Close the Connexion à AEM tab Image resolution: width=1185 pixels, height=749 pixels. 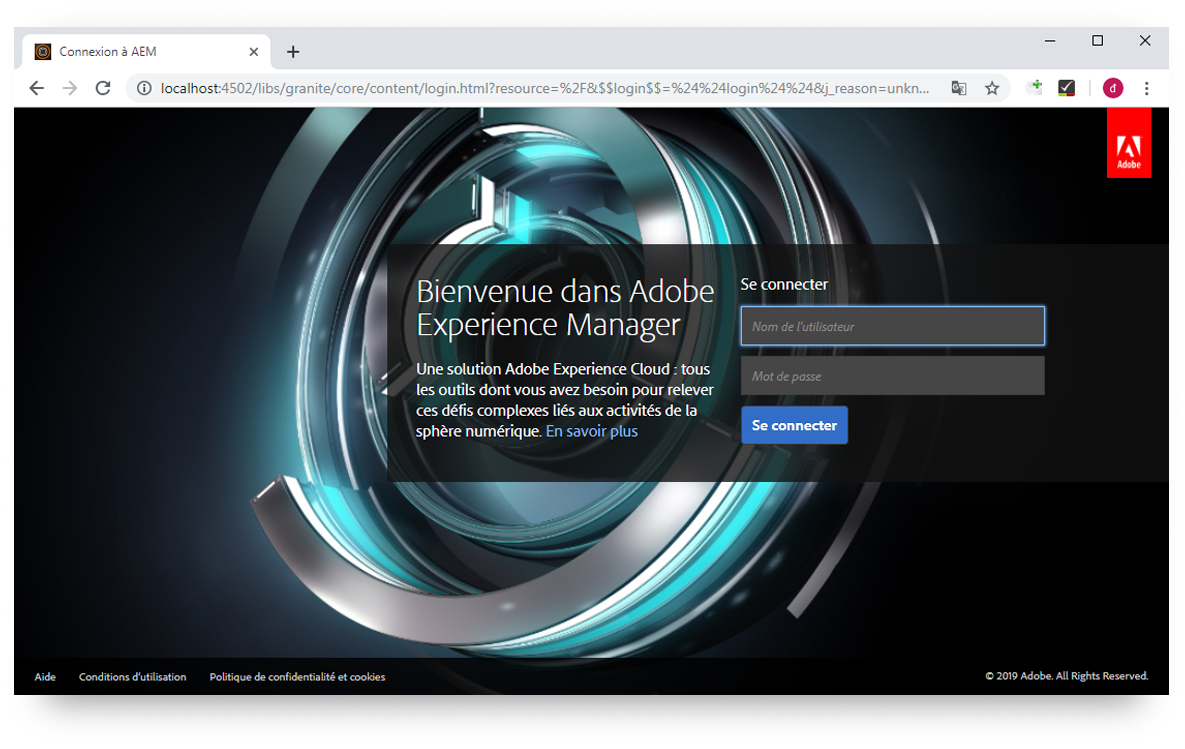(254, 51)
